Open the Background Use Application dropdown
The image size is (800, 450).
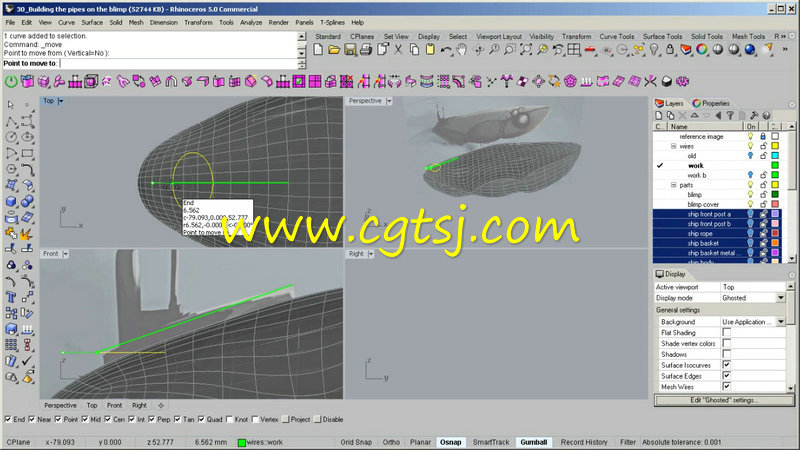781,322
